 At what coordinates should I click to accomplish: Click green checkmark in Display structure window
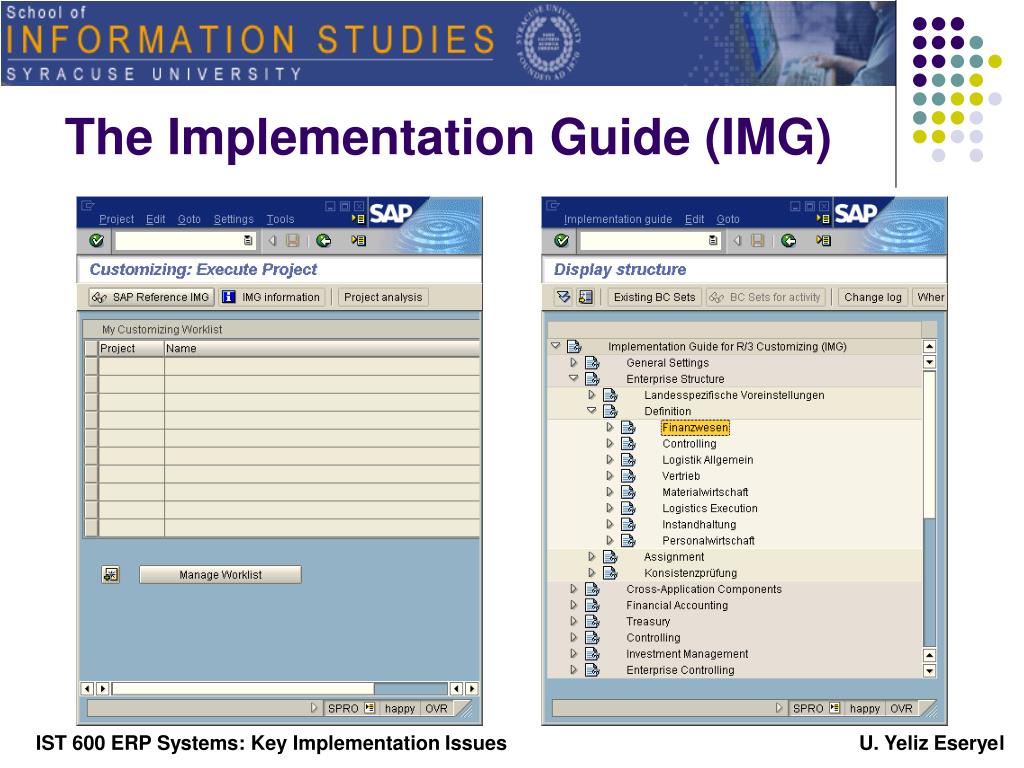(562, 241)
